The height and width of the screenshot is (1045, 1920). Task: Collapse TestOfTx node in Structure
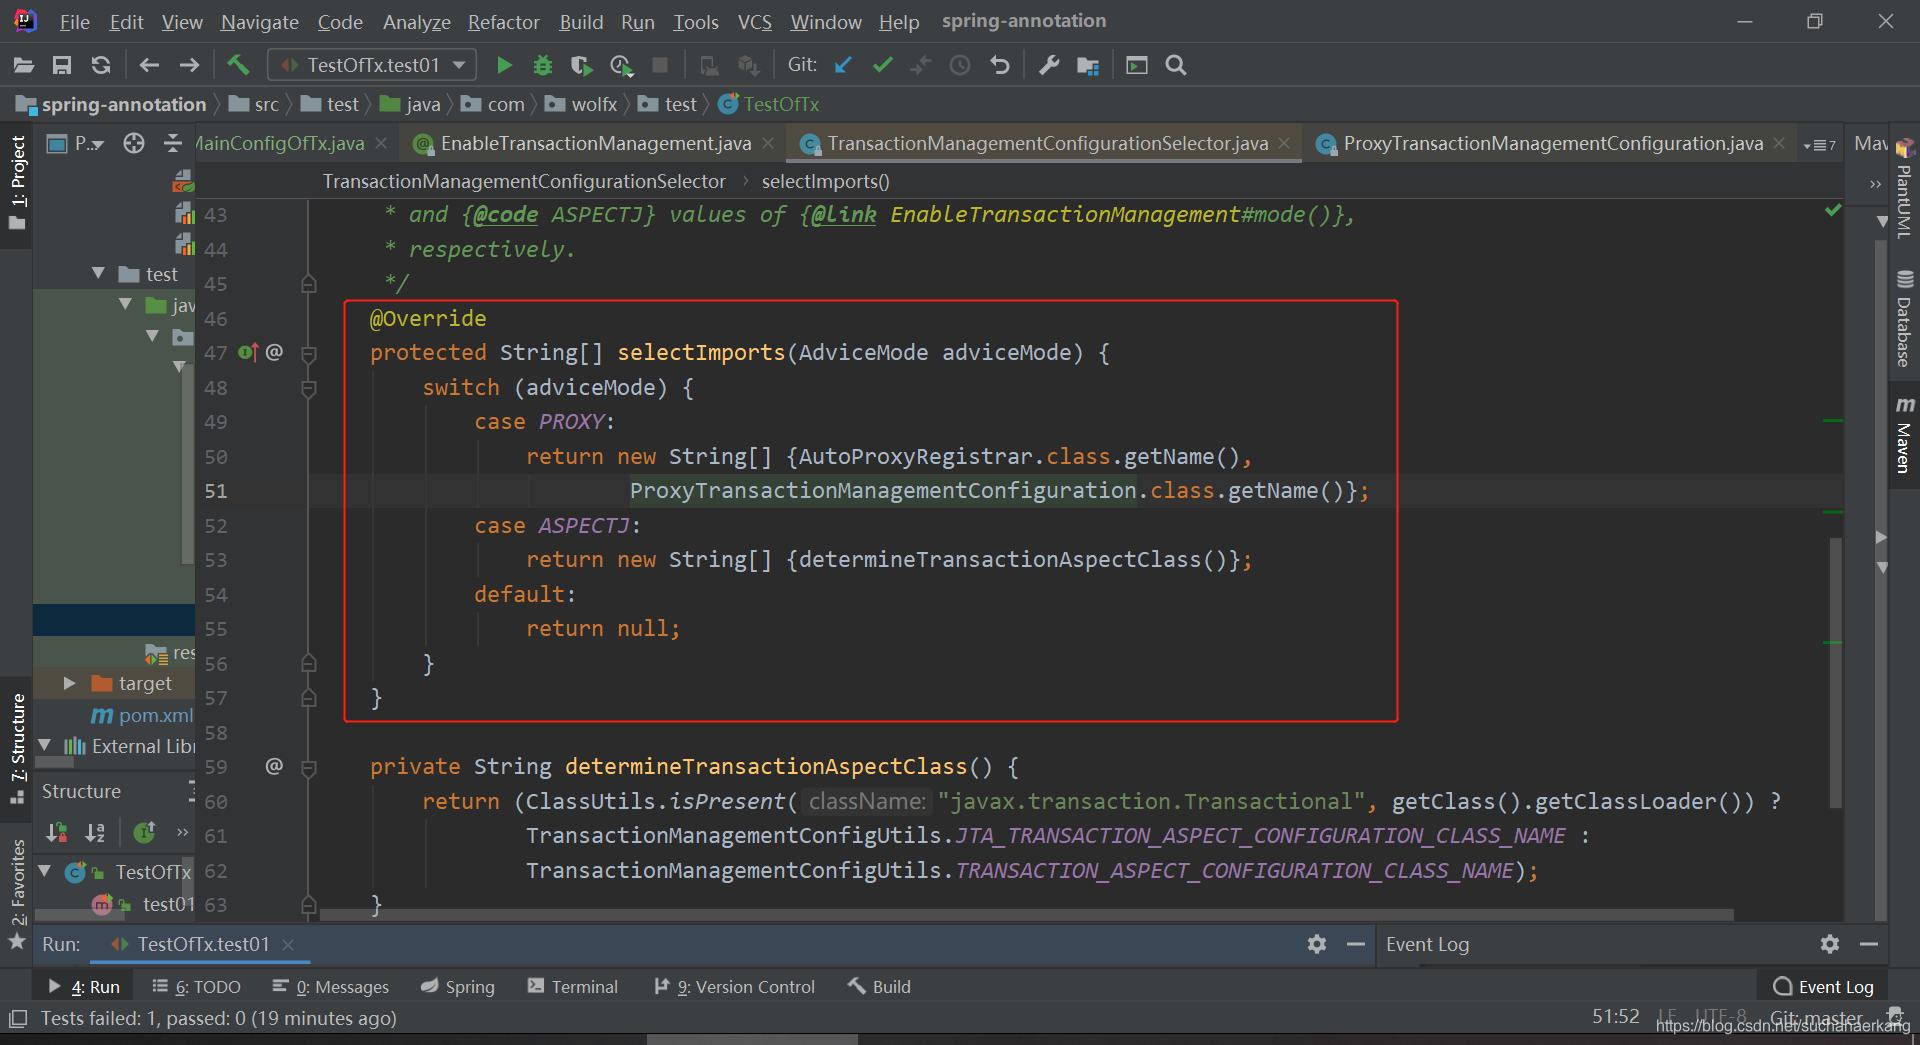45,872
